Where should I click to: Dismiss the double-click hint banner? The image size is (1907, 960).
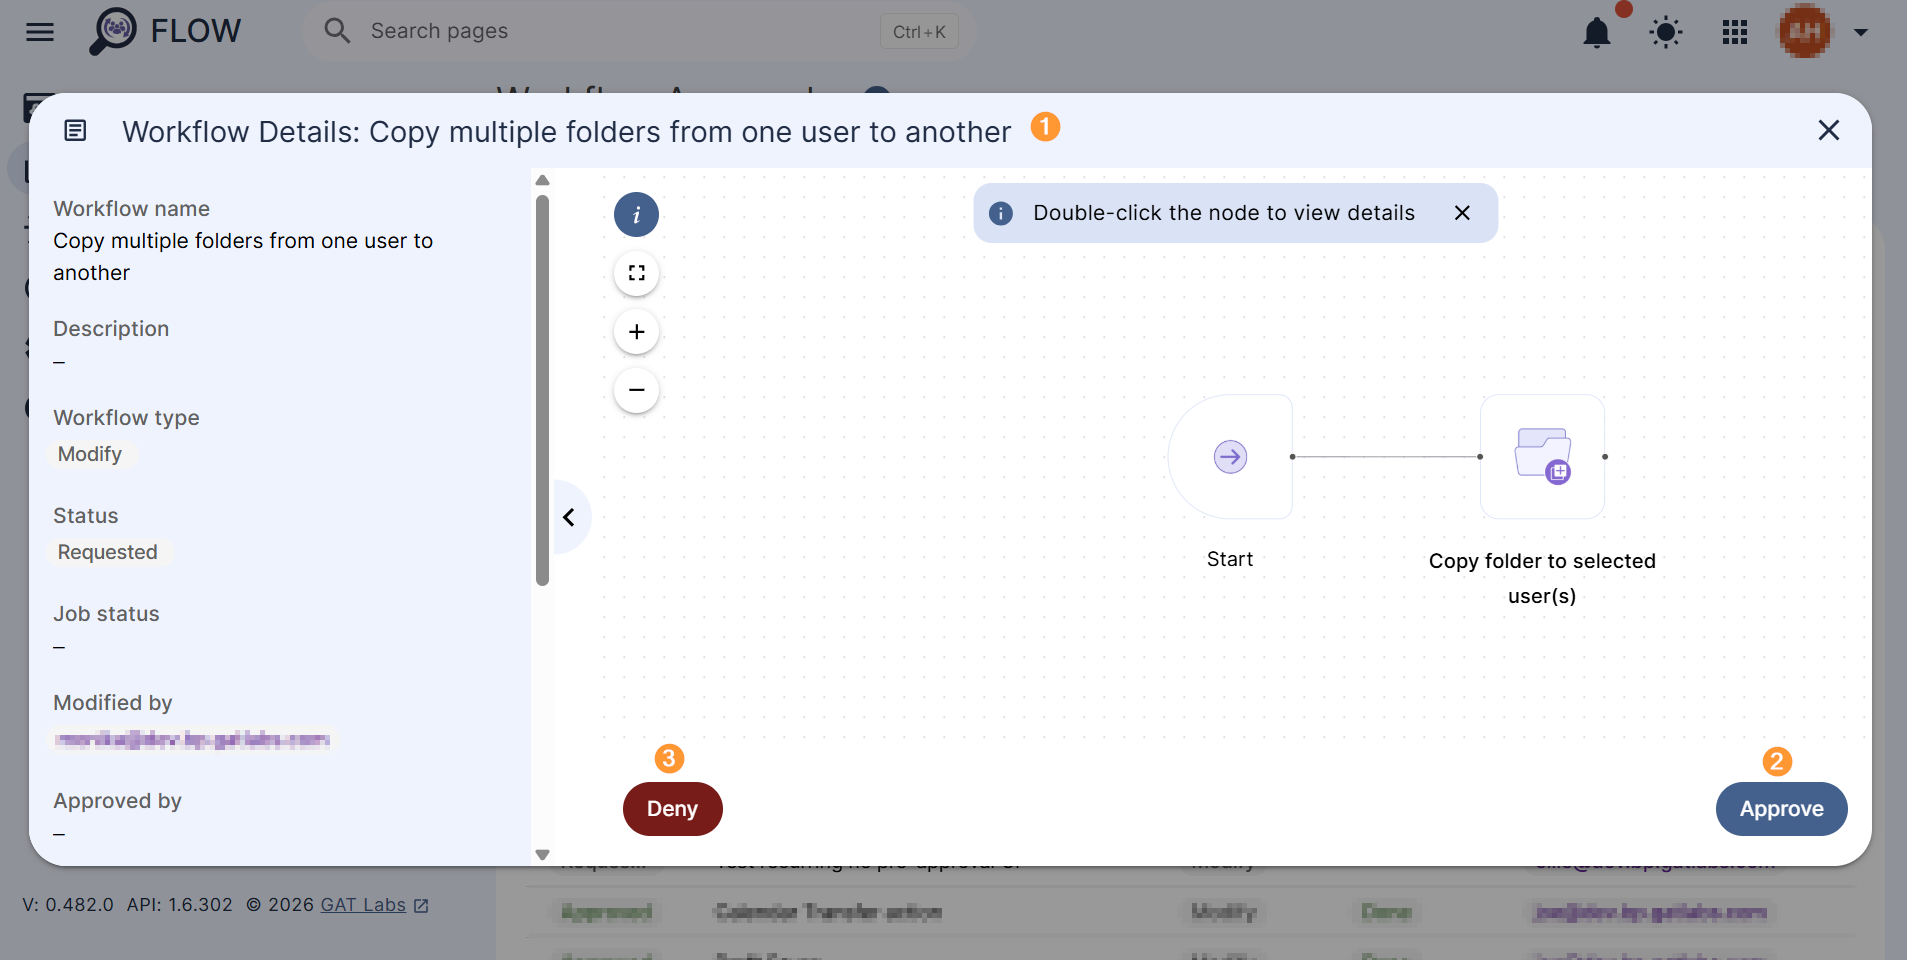pyautogui.click(x=1462, y=213)
